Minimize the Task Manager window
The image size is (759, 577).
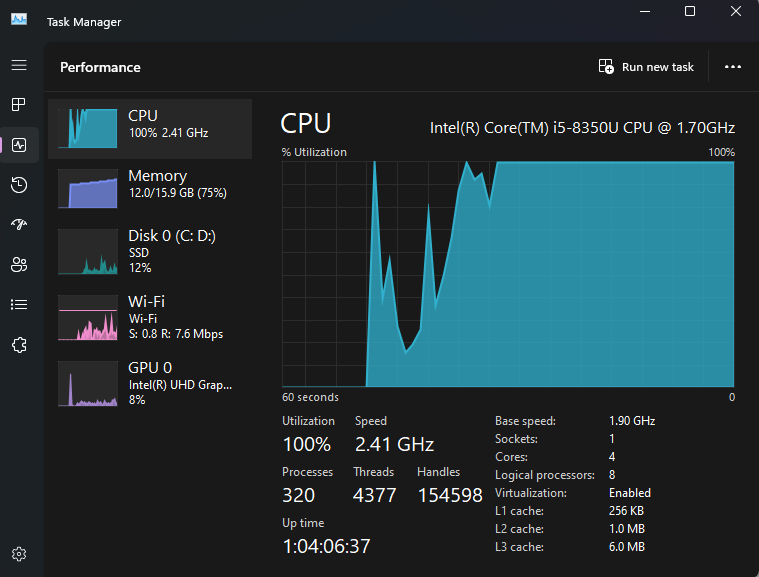tap(645, 12)
